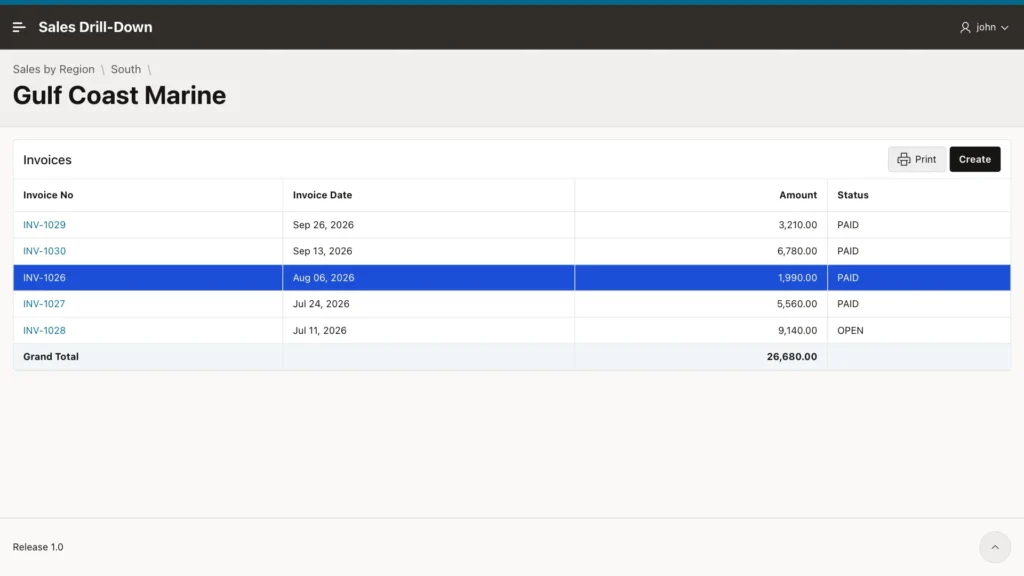Click the Gulf Coast Marine heading
1024x576 pixels.
(x=120, y=95)
